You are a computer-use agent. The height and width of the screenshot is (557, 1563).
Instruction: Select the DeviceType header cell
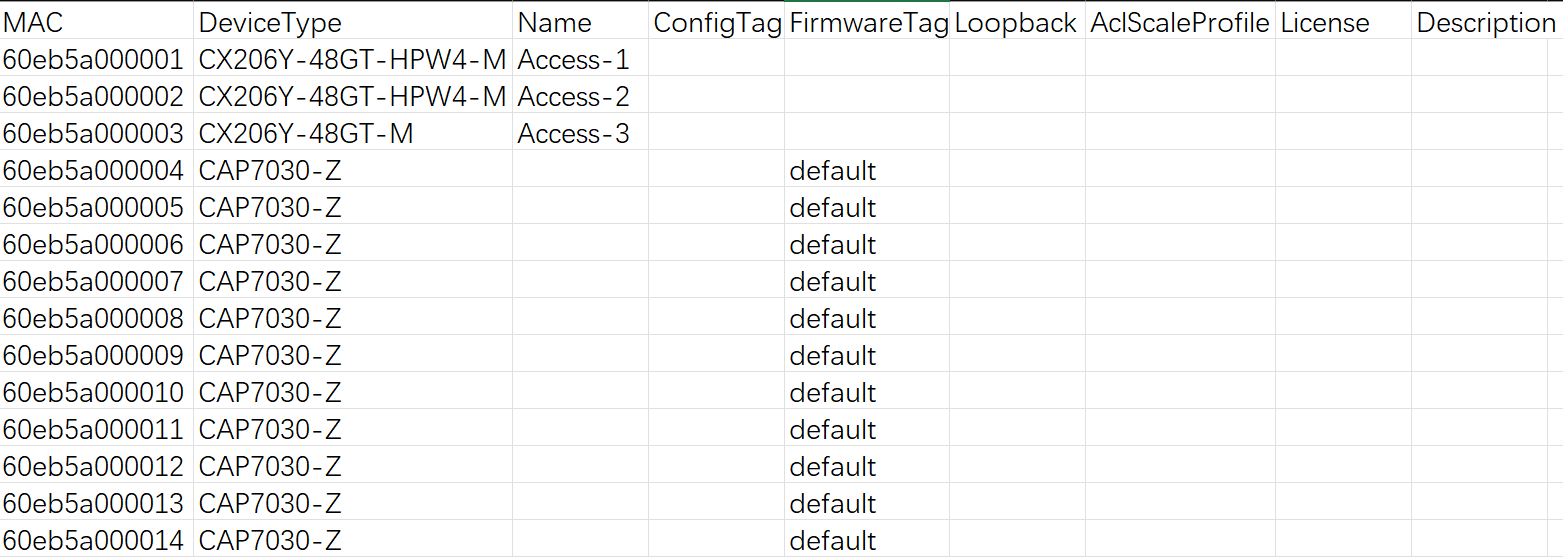(353, 21)
